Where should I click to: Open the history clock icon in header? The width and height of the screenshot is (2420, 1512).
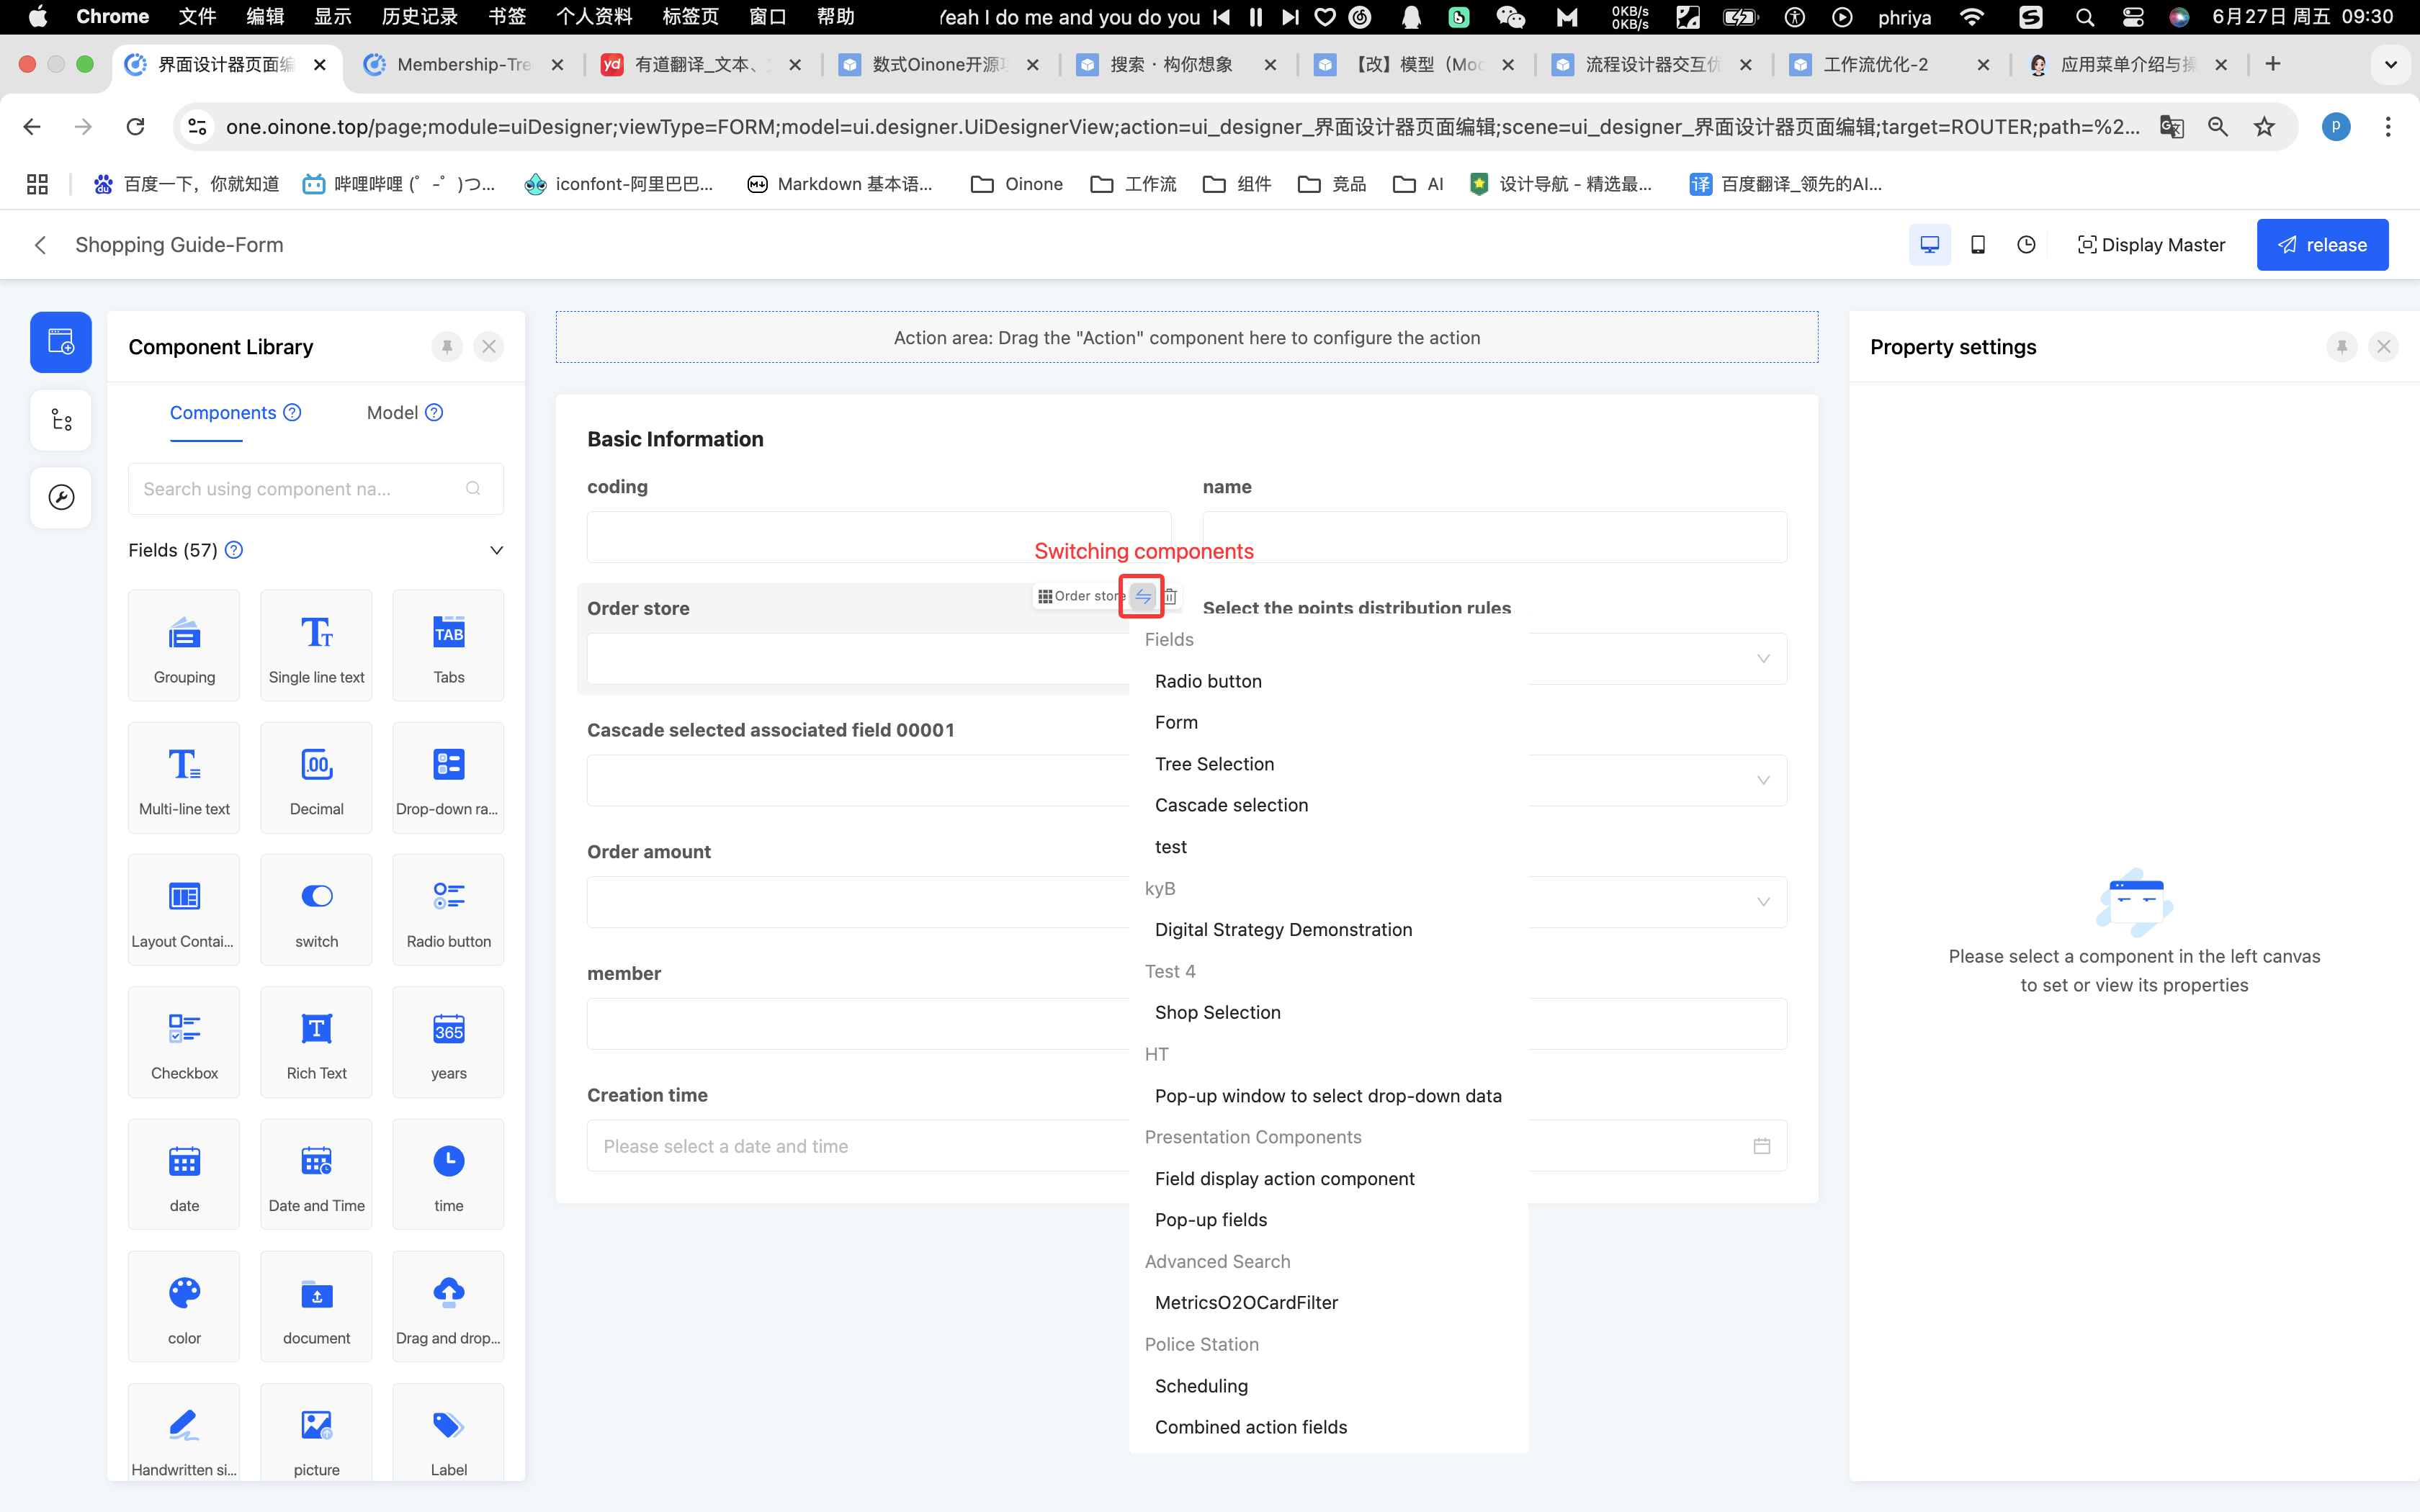2026,245
